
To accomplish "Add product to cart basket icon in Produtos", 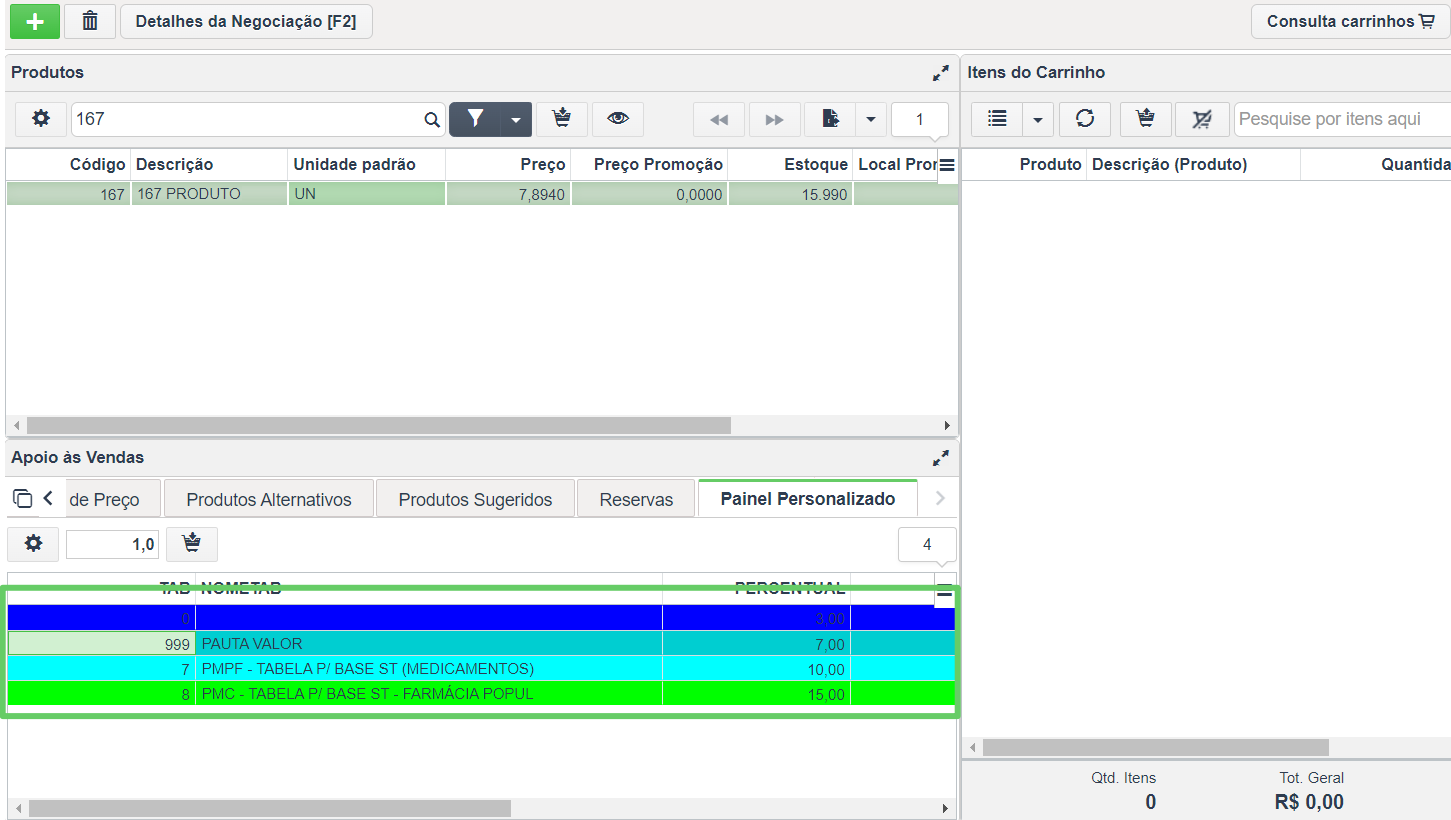I will (x=562, y=119).
